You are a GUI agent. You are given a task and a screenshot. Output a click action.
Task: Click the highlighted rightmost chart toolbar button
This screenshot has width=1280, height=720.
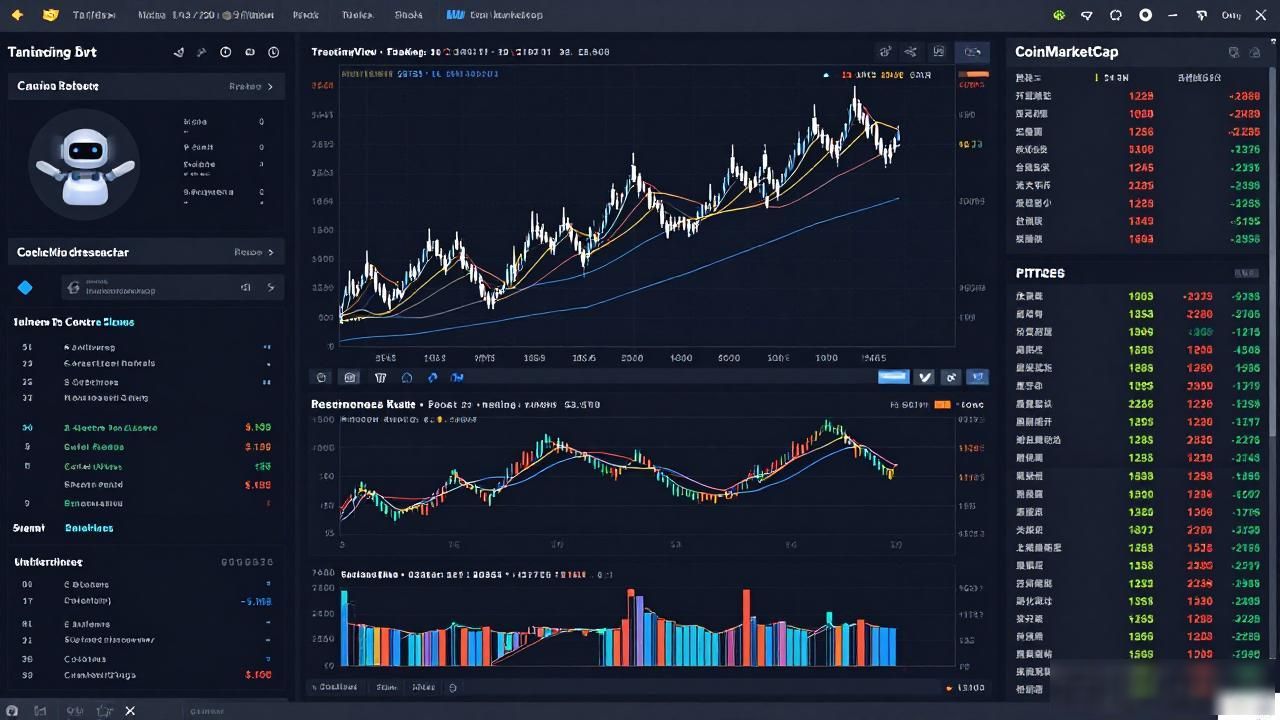click(972, 52)
